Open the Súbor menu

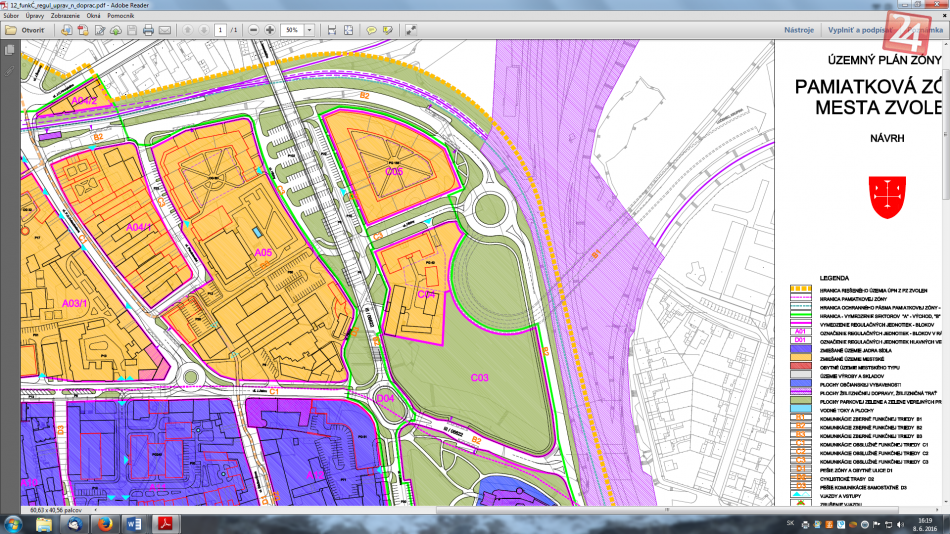pyautogui.click(x=13, y=17)
